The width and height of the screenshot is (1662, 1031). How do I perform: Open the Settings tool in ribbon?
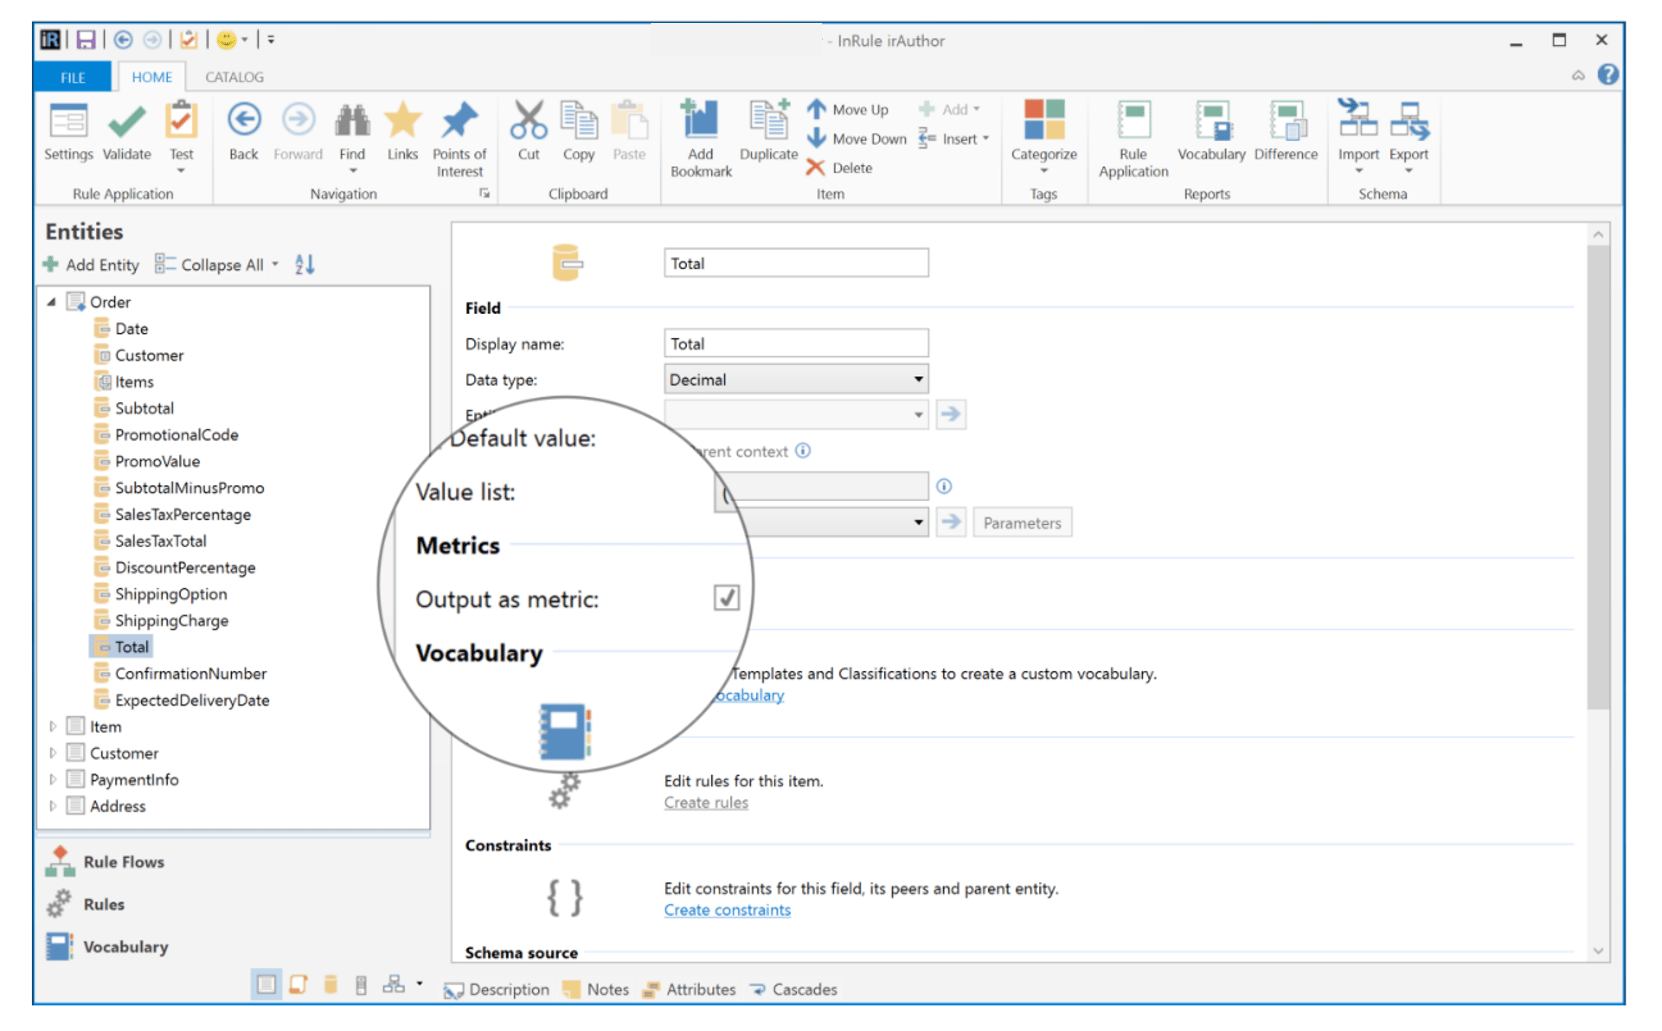pyautogui.click(x=68, y=130)
